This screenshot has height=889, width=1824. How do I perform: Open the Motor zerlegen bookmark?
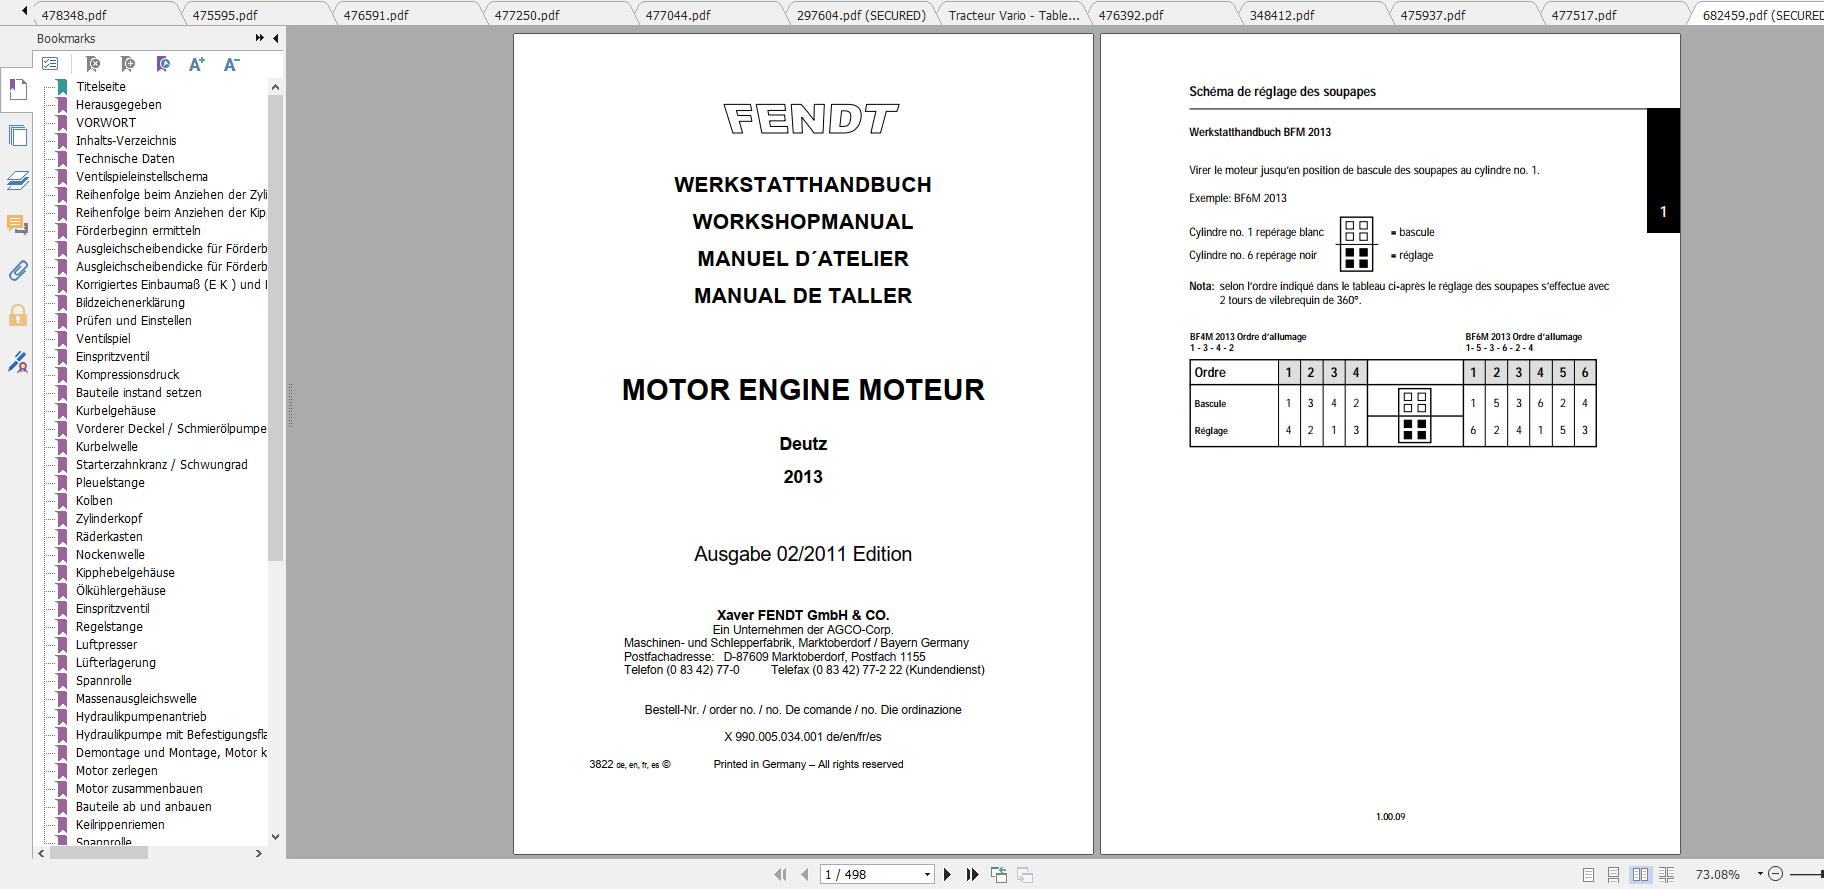(x=117, y=771)
